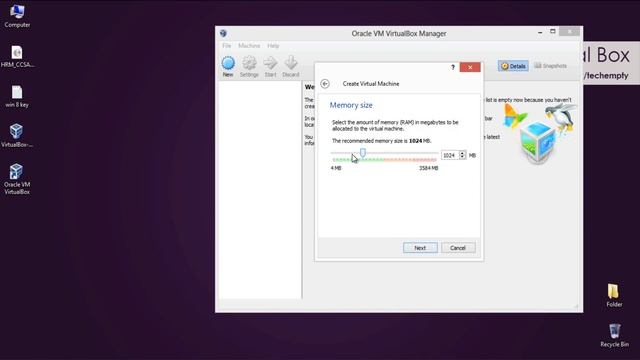
Task: Decrease memory with the spinner down arrow
Action: tap(462, 157)
